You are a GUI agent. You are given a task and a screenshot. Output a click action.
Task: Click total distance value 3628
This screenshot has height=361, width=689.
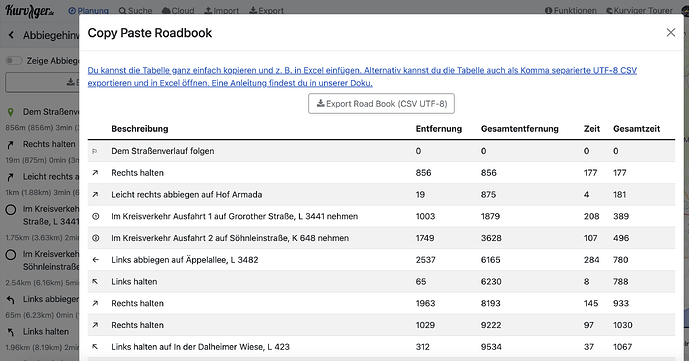[491, 238]
